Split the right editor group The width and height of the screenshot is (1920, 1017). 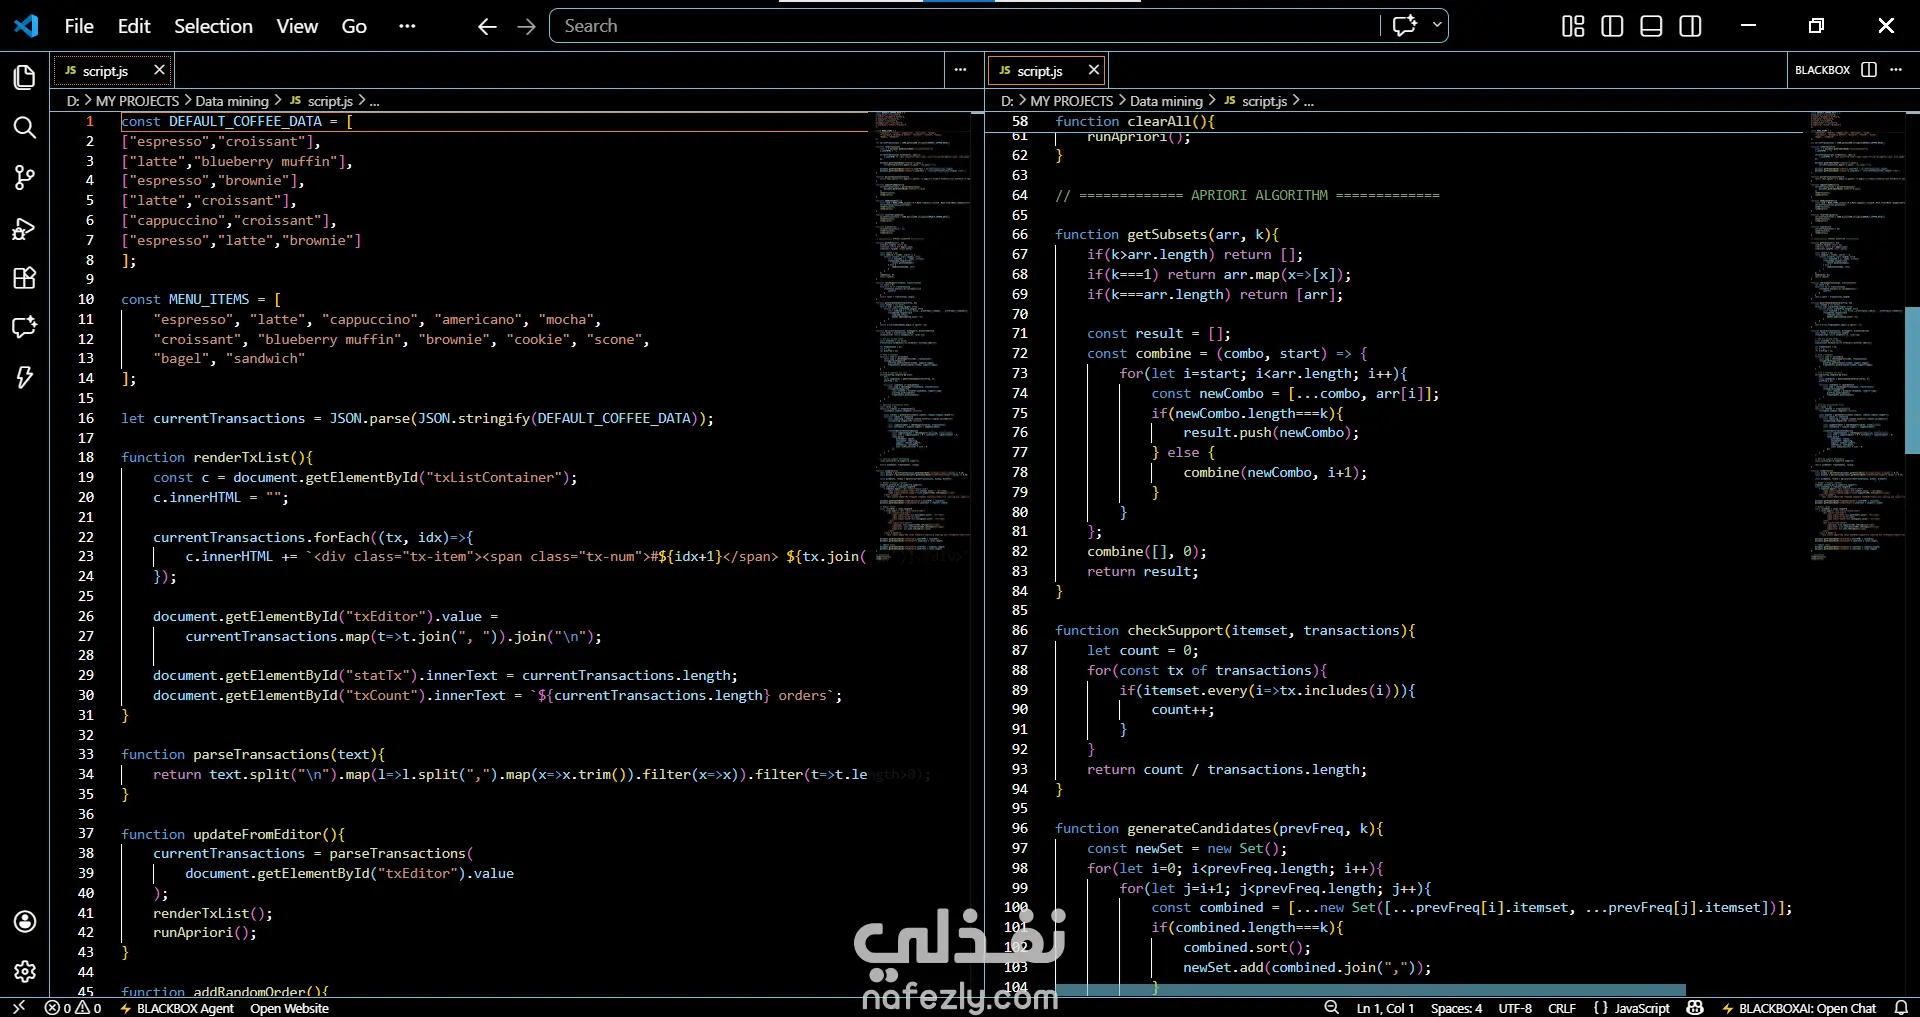point(1869,70)
